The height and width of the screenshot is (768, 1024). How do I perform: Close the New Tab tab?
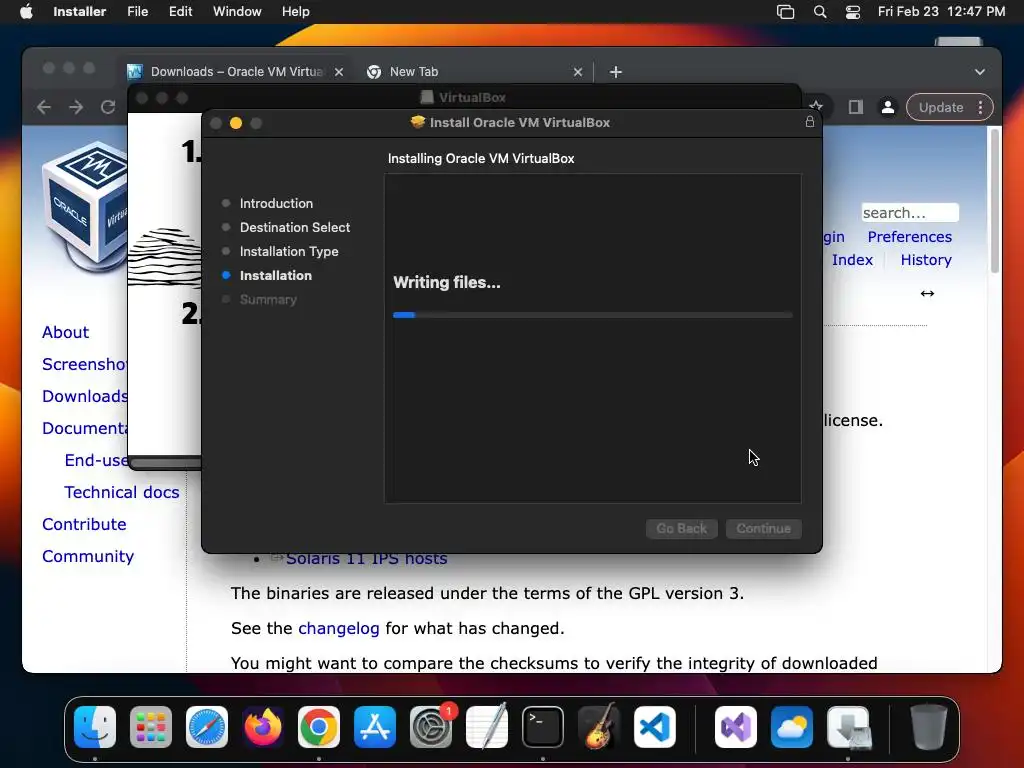coord(577,72)
